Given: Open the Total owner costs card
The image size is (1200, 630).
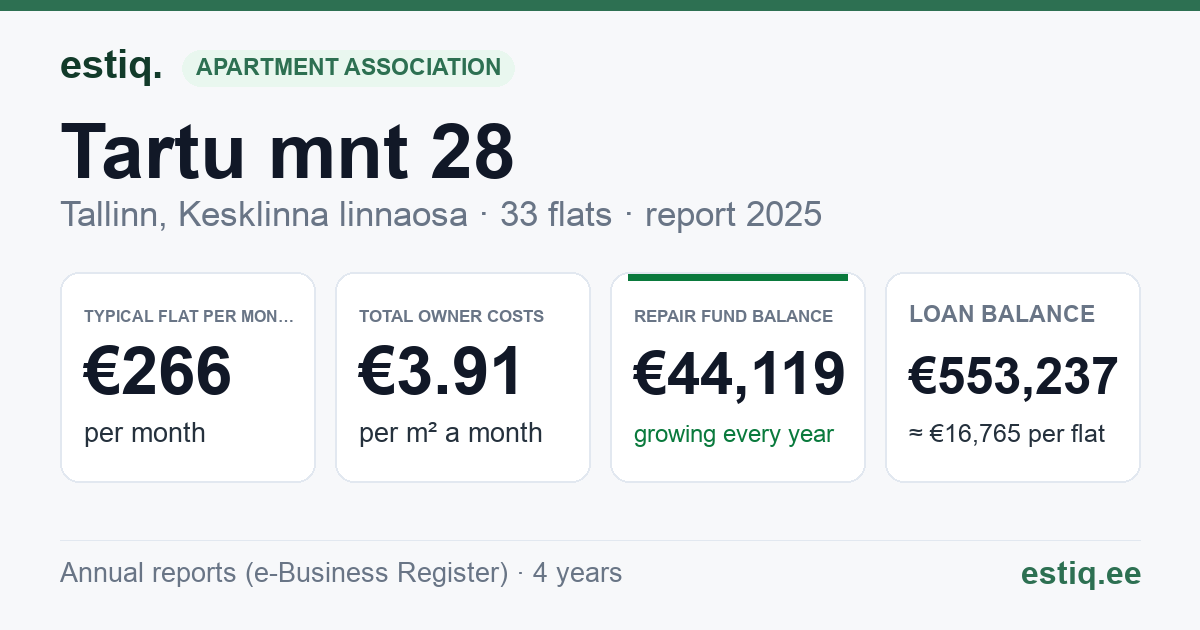Looking at the screenshot, I should tap(463, 377).
